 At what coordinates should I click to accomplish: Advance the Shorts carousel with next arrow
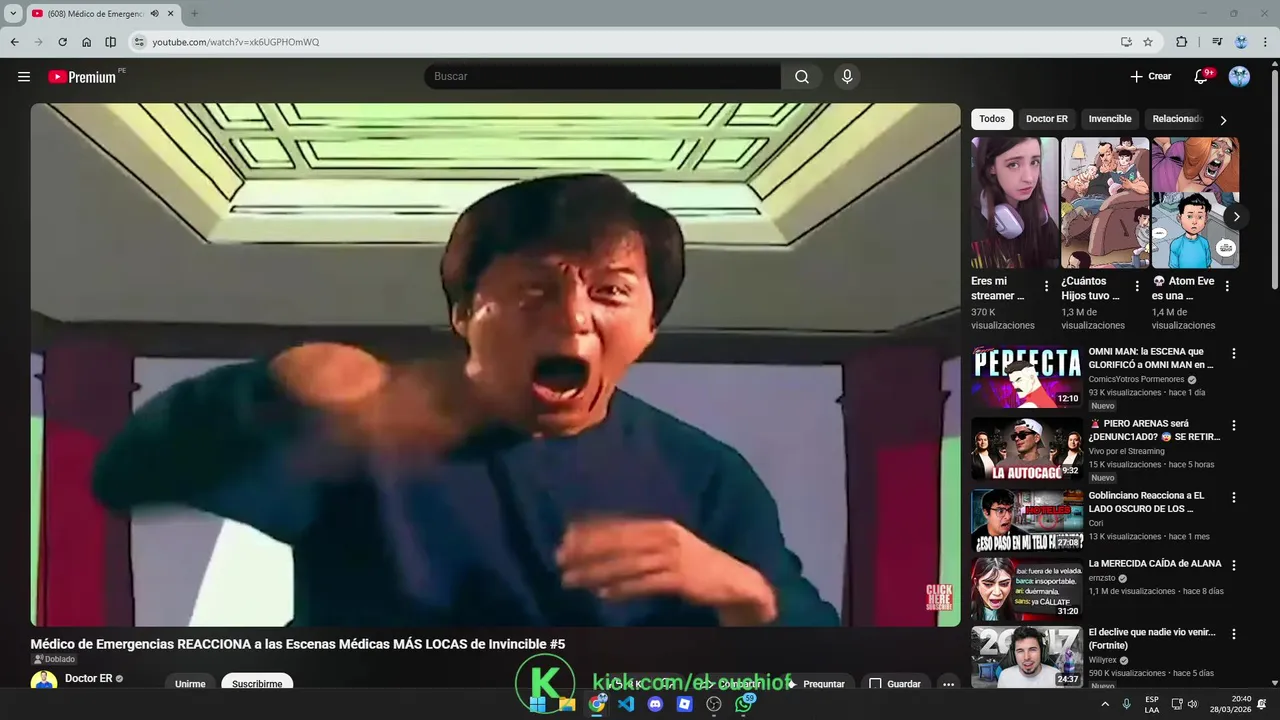point(1236,216)
